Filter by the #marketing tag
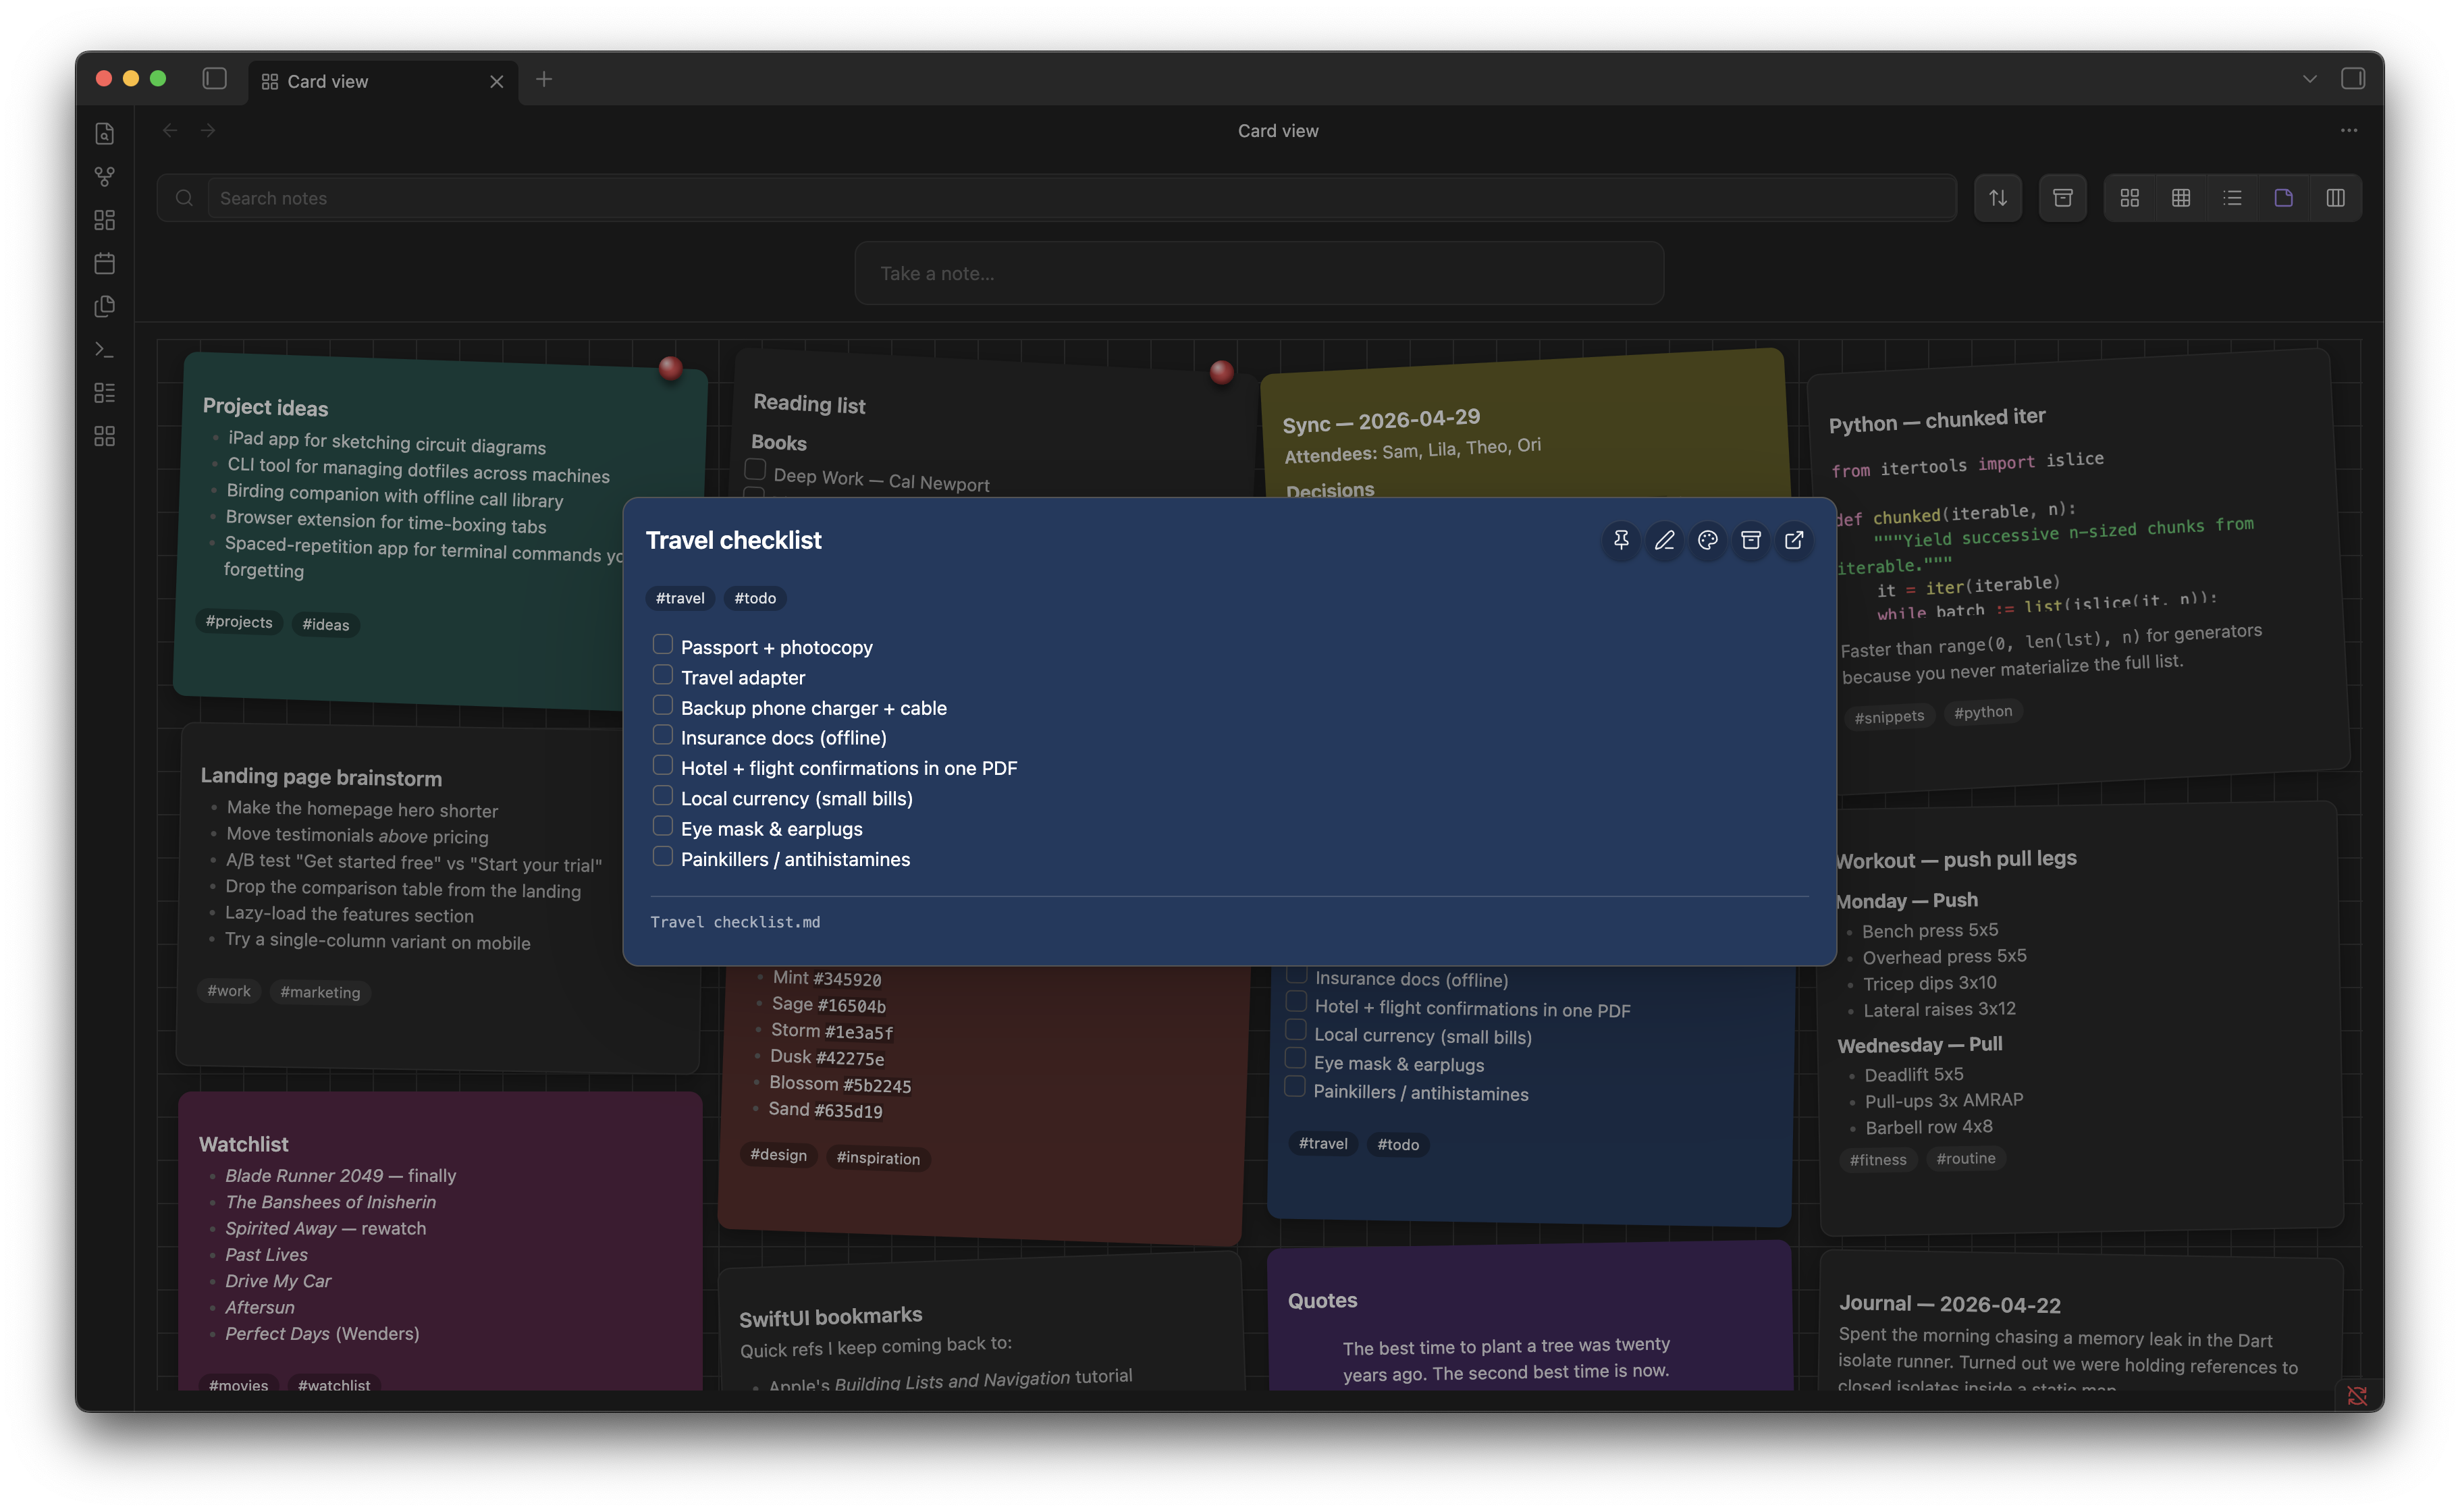 click(x=320, y=992)
